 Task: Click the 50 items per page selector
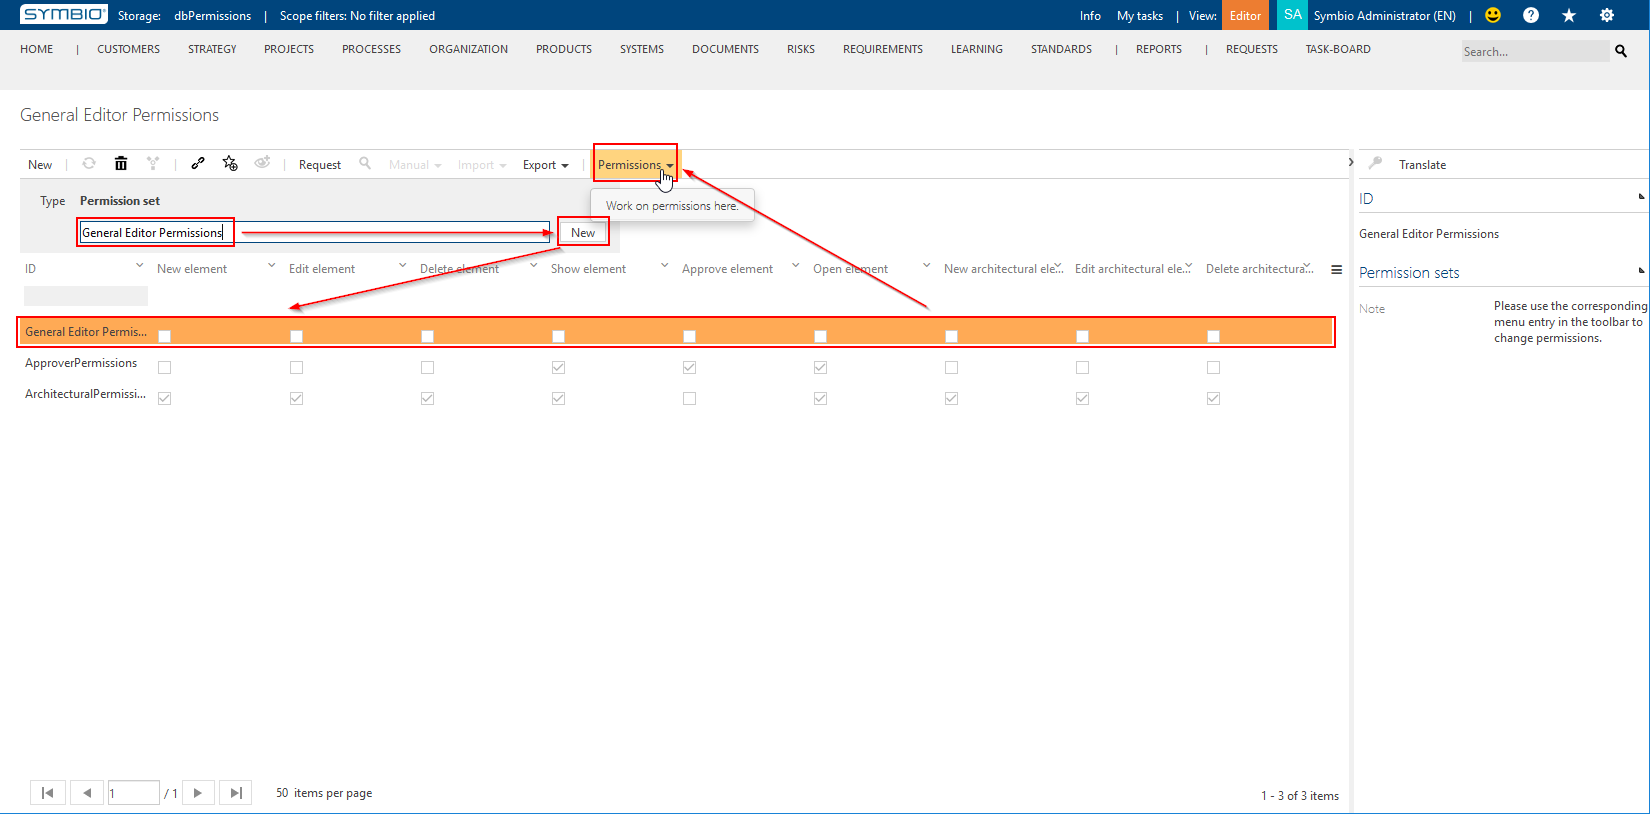(324, 793)
